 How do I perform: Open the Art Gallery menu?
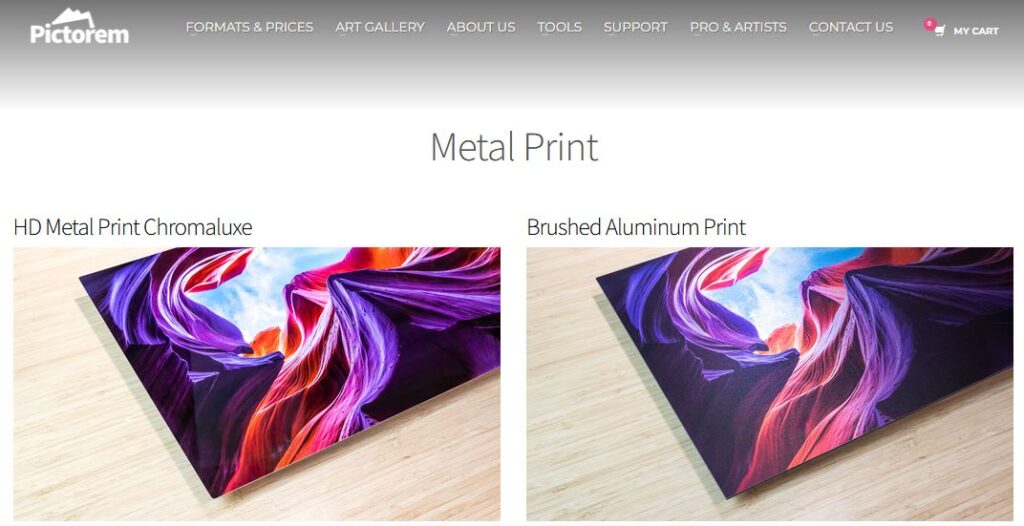click(x=380, y=27)
